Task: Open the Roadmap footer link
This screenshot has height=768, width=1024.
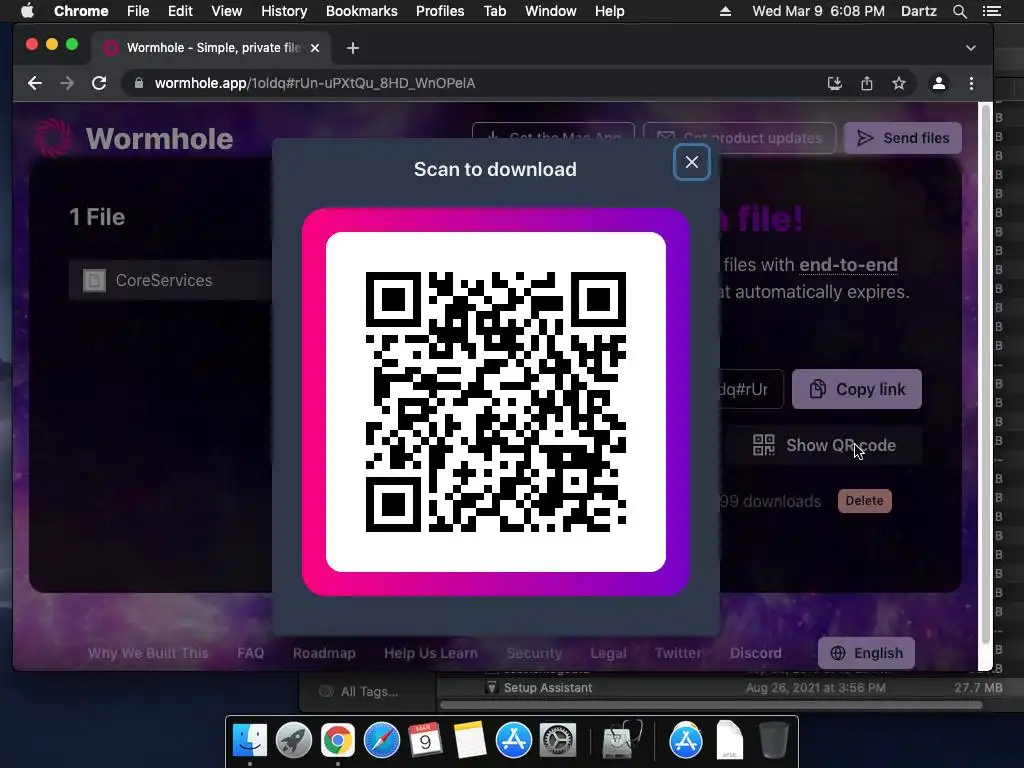Action: point(324,653)
